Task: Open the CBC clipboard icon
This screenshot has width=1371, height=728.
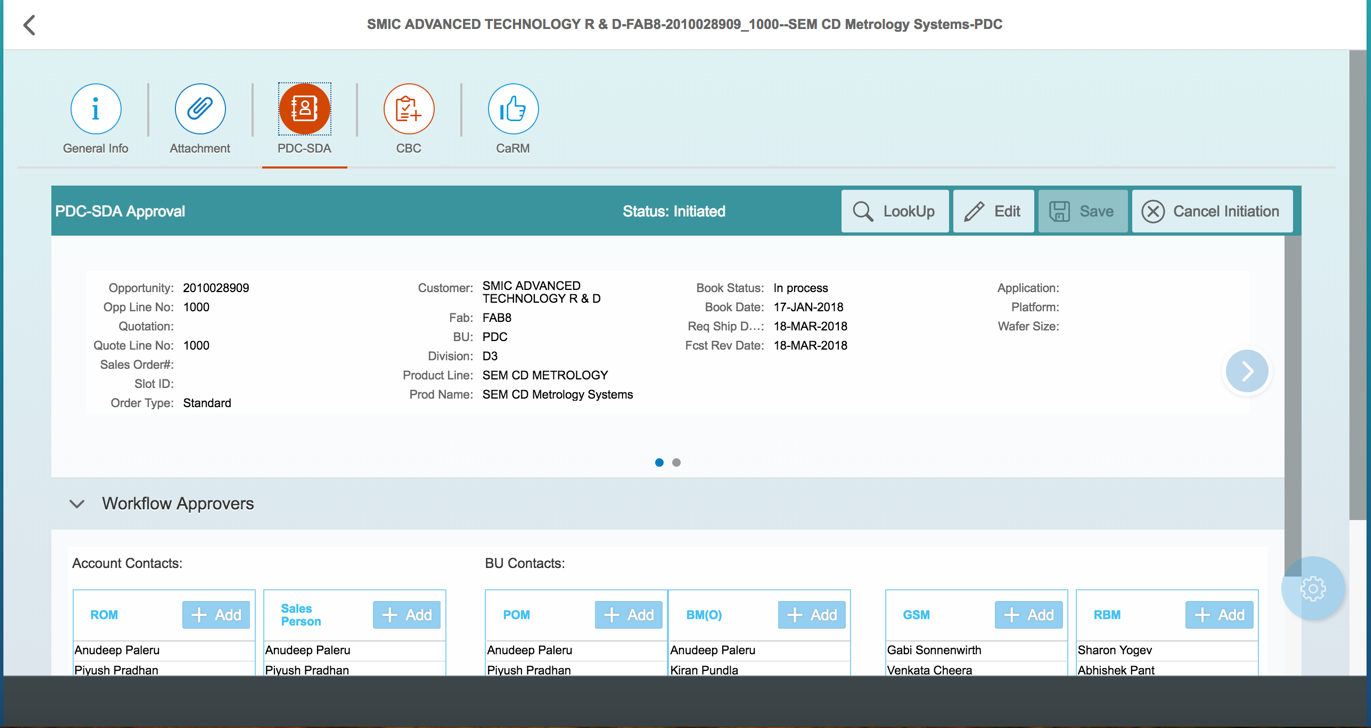Action: pos(409,109)
